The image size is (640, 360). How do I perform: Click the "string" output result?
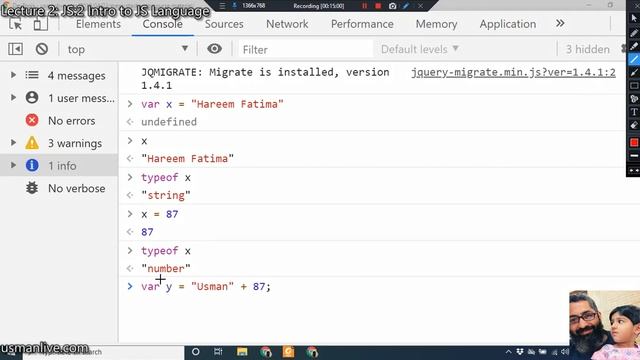tap(166, 195)
